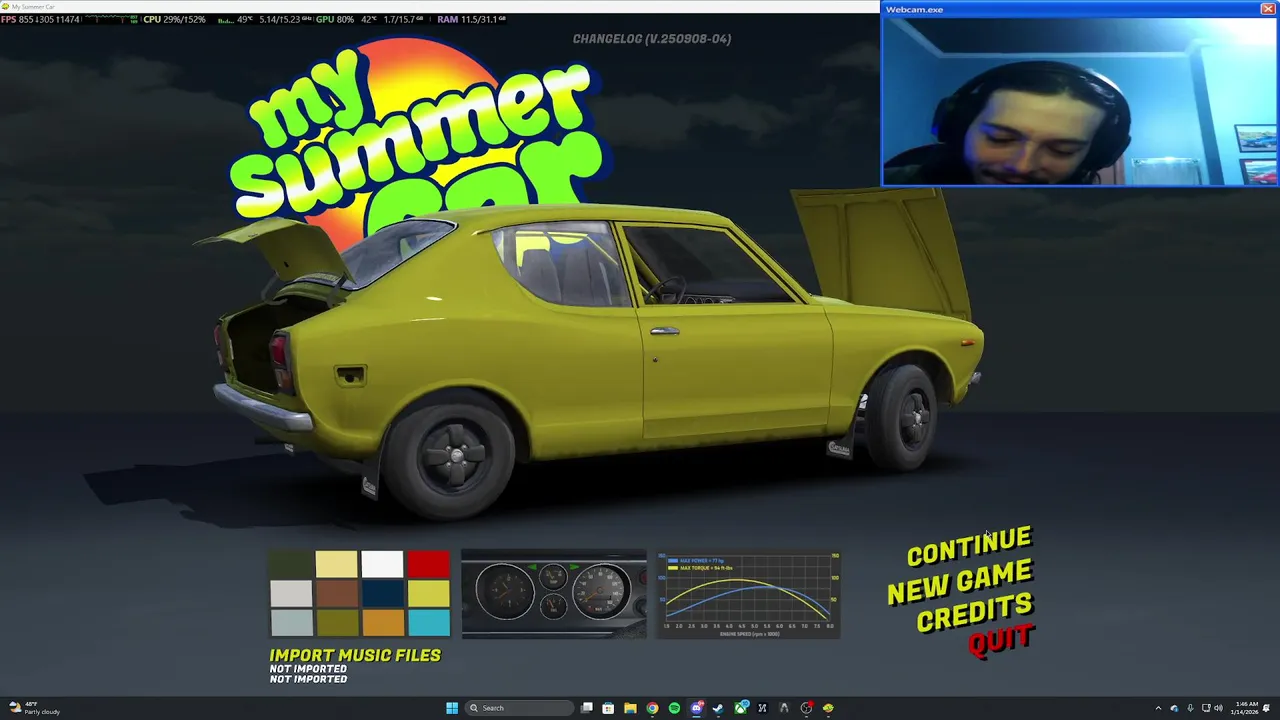Pick the red paint swatch
The height and width of the screenshot is (720, 1280).
pos(428,565)
